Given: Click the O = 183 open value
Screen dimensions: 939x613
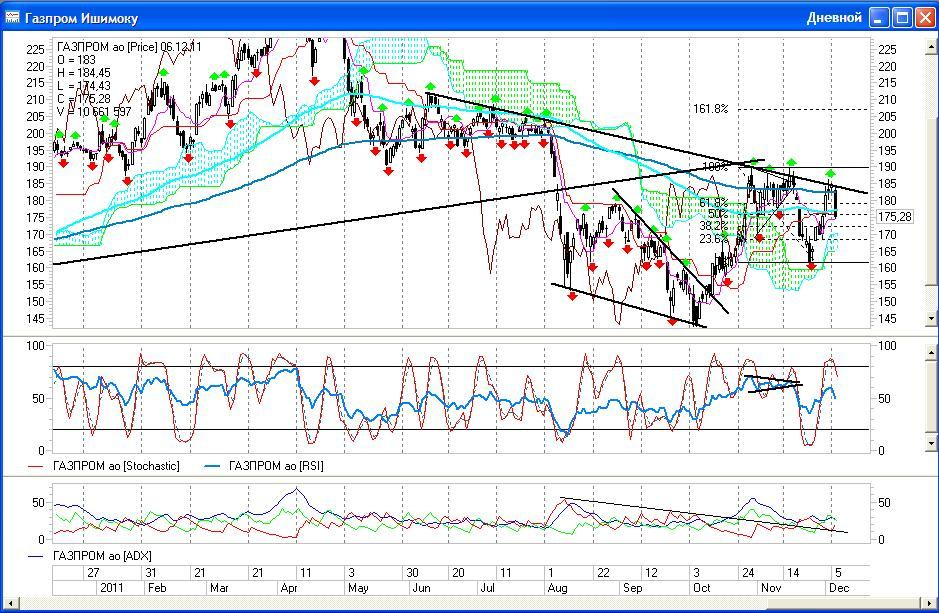Looking at the screenshot, I should point(76,60).
